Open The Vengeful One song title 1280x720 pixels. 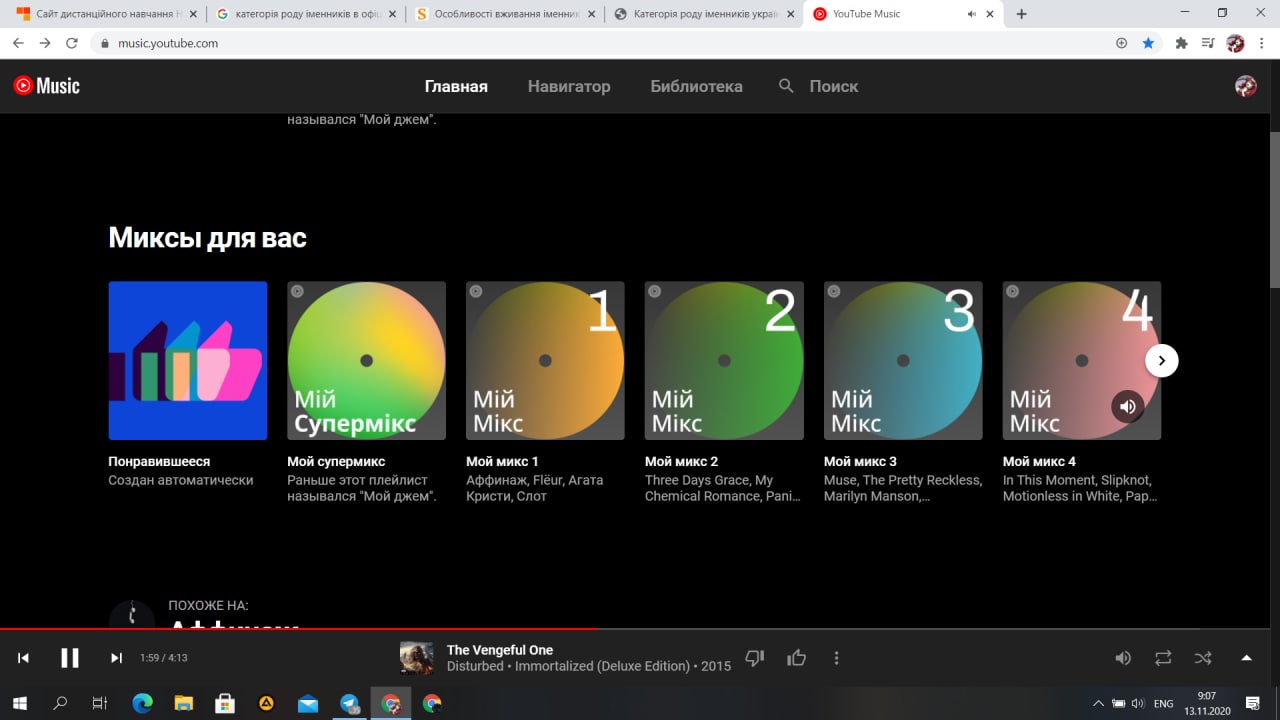pos(499,650)
